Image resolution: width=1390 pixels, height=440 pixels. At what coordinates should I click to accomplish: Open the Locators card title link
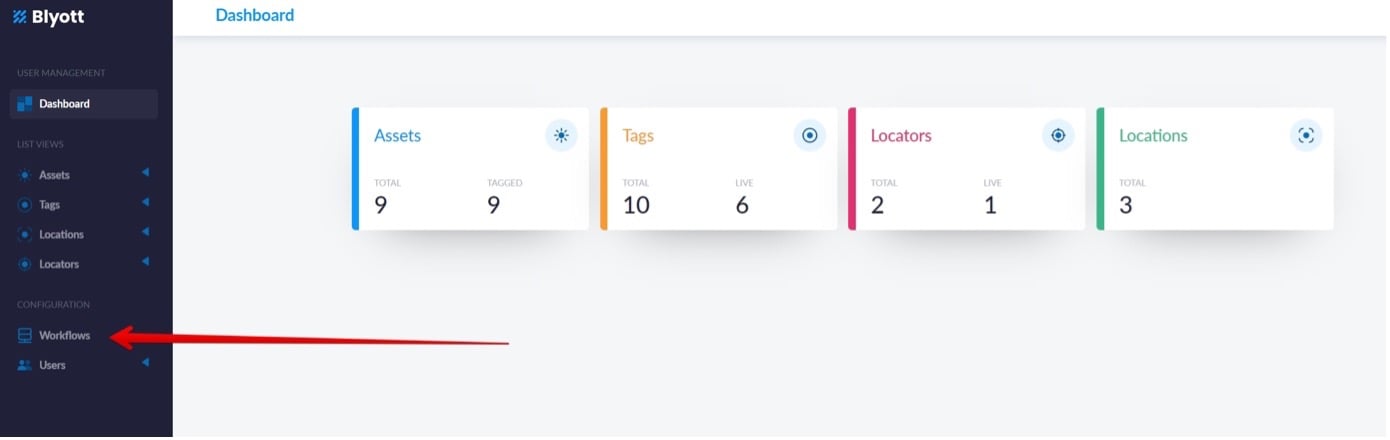pos(901,136)
